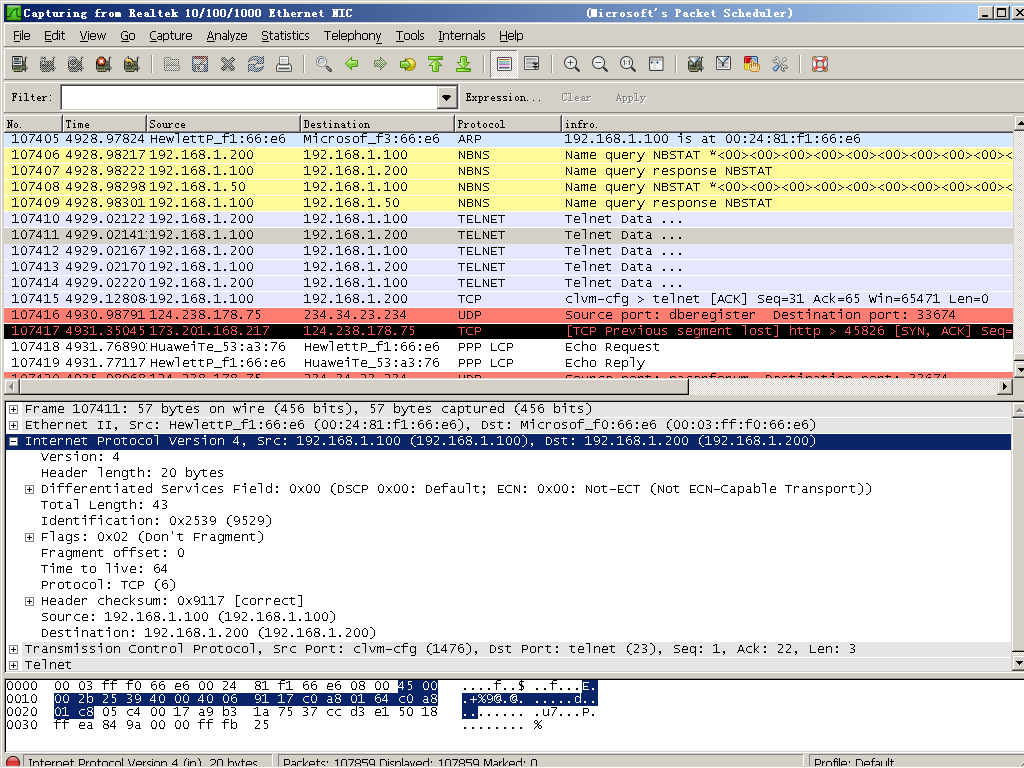Viewport: 1024px width, 768px height.
Task: Go back in packet history
Action: tap(352, 64)
